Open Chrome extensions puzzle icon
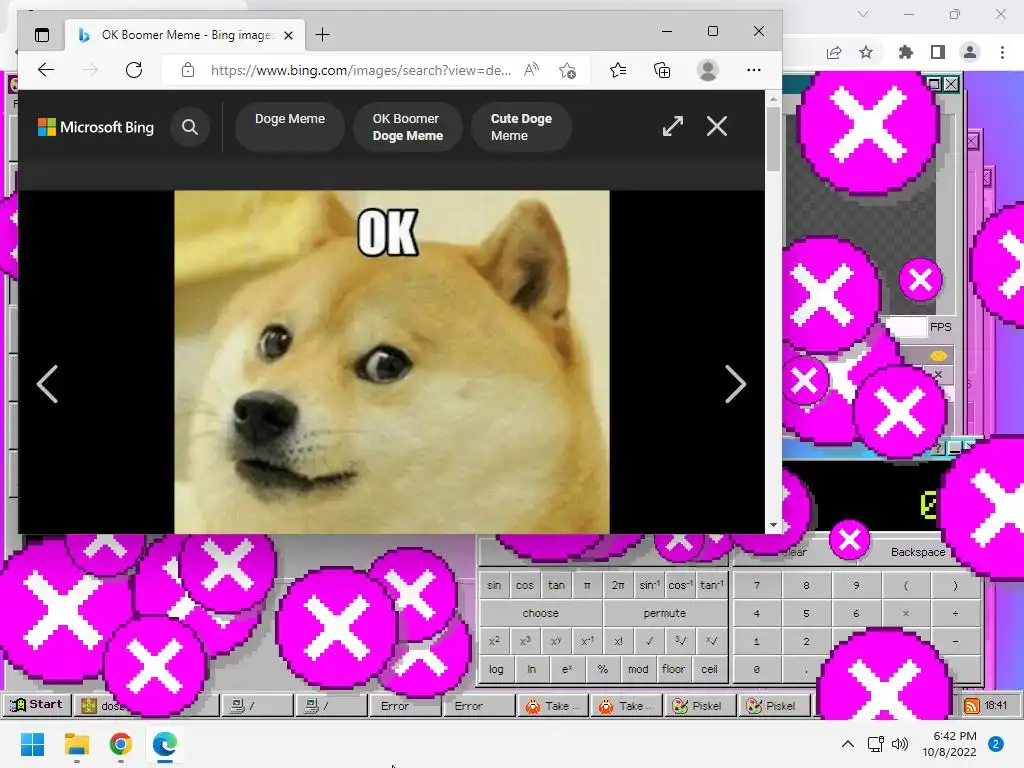Viewport: 1024px width, 768px height. [x=906, y=52]
